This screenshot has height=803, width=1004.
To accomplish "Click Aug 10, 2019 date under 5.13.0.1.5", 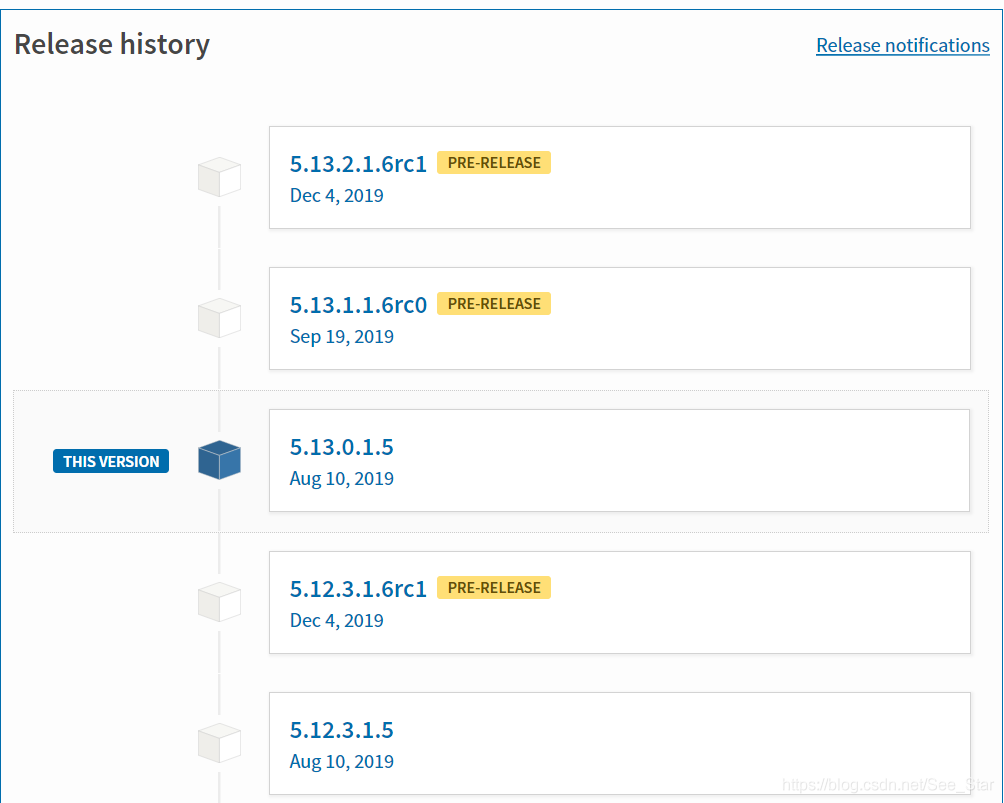I will pos(341,479).
